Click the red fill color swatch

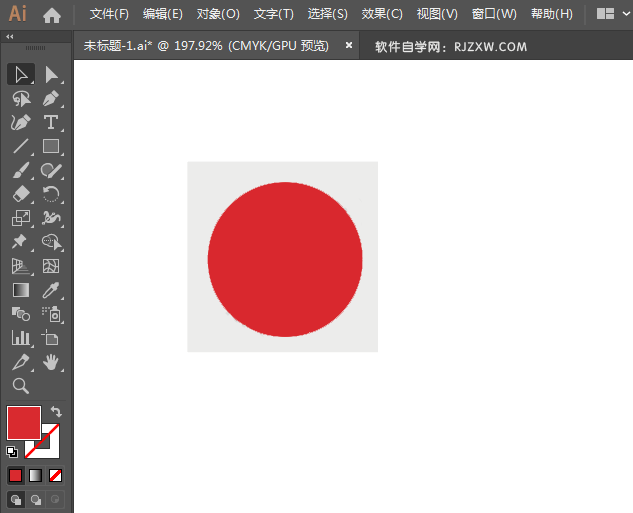(x=23, y=422)
